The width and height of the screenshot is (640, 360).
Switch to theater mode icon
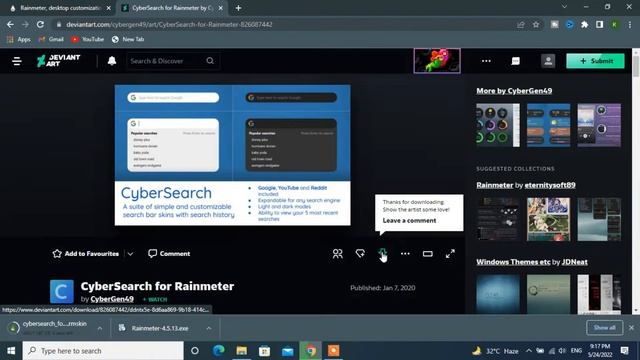[427, 254]
